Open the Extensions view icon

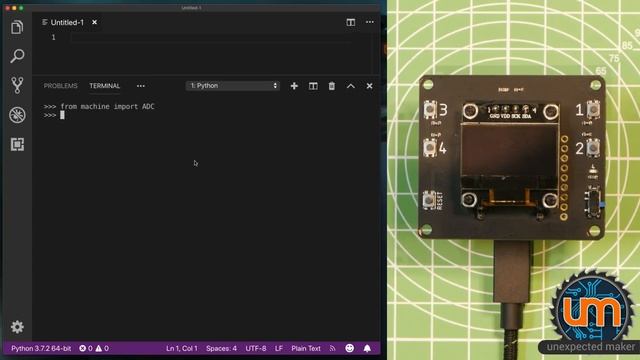(x=17, y=144)
